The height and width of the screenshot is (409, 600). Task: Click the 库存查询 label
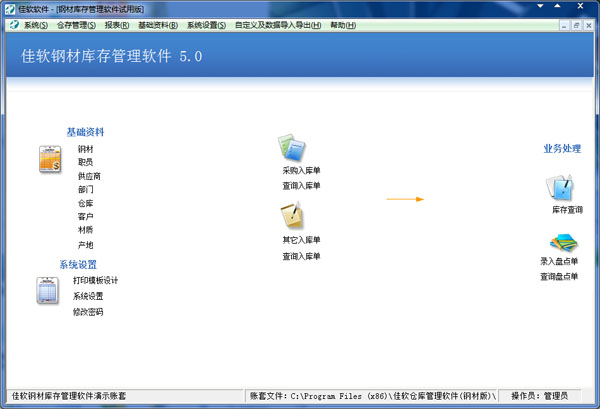click(x=567, y=210)
